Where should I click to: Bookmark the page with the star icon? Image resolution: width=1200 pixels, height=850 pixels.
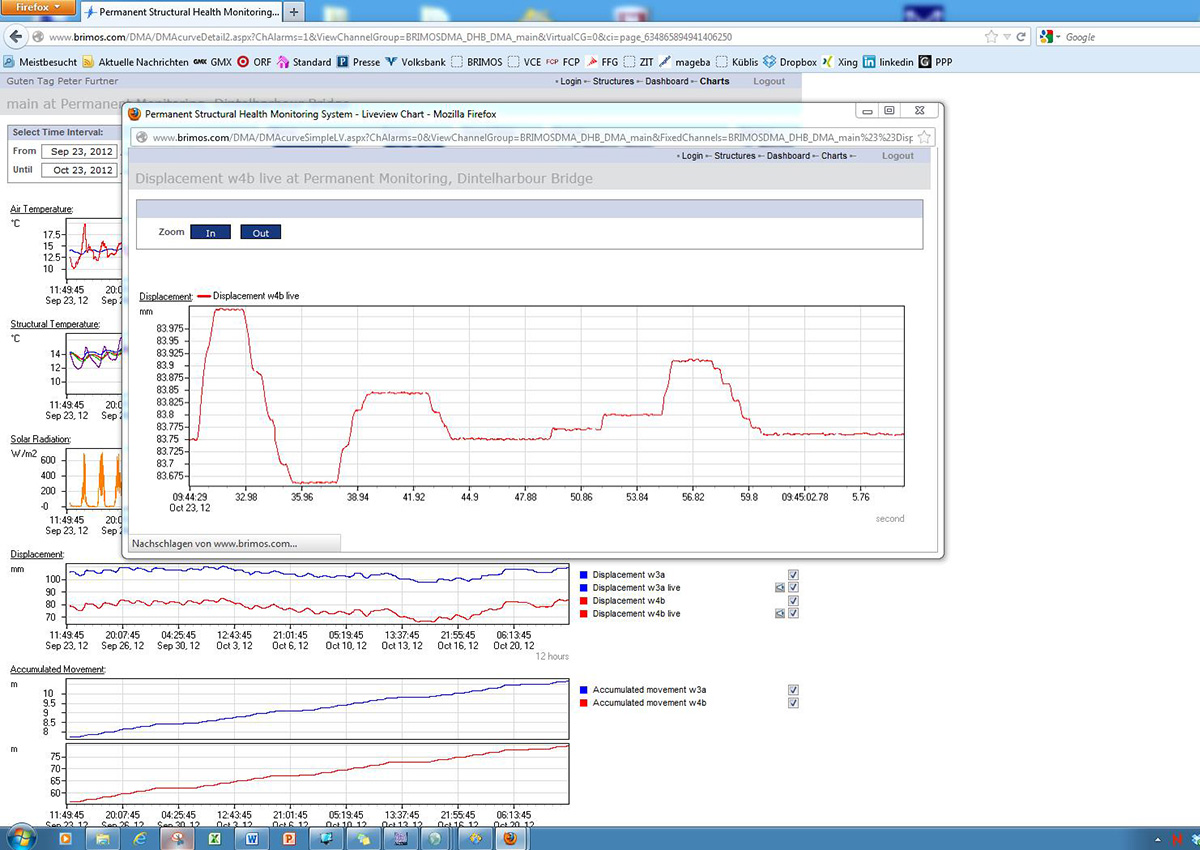point(991,37)
